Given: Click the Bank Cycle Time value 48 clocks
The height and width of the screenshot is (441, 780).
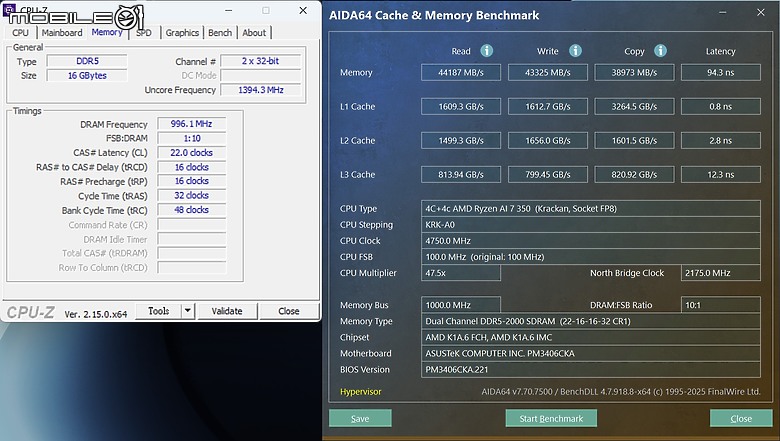Looking at the screenshot, I should click(192, 210).
